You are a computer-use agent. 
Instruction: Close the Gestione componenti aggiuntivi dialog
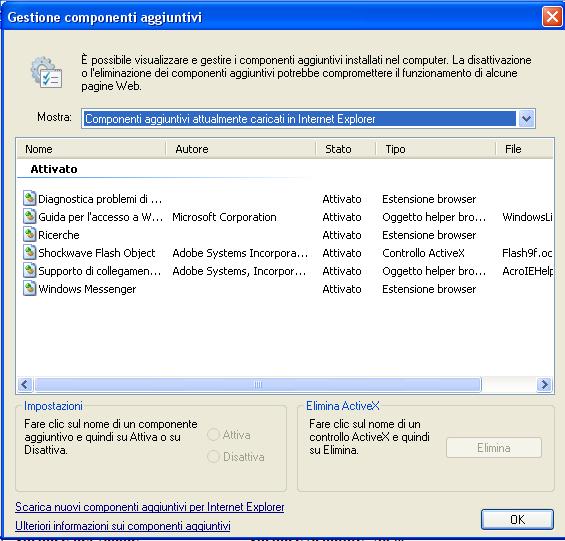pos(552,17)
